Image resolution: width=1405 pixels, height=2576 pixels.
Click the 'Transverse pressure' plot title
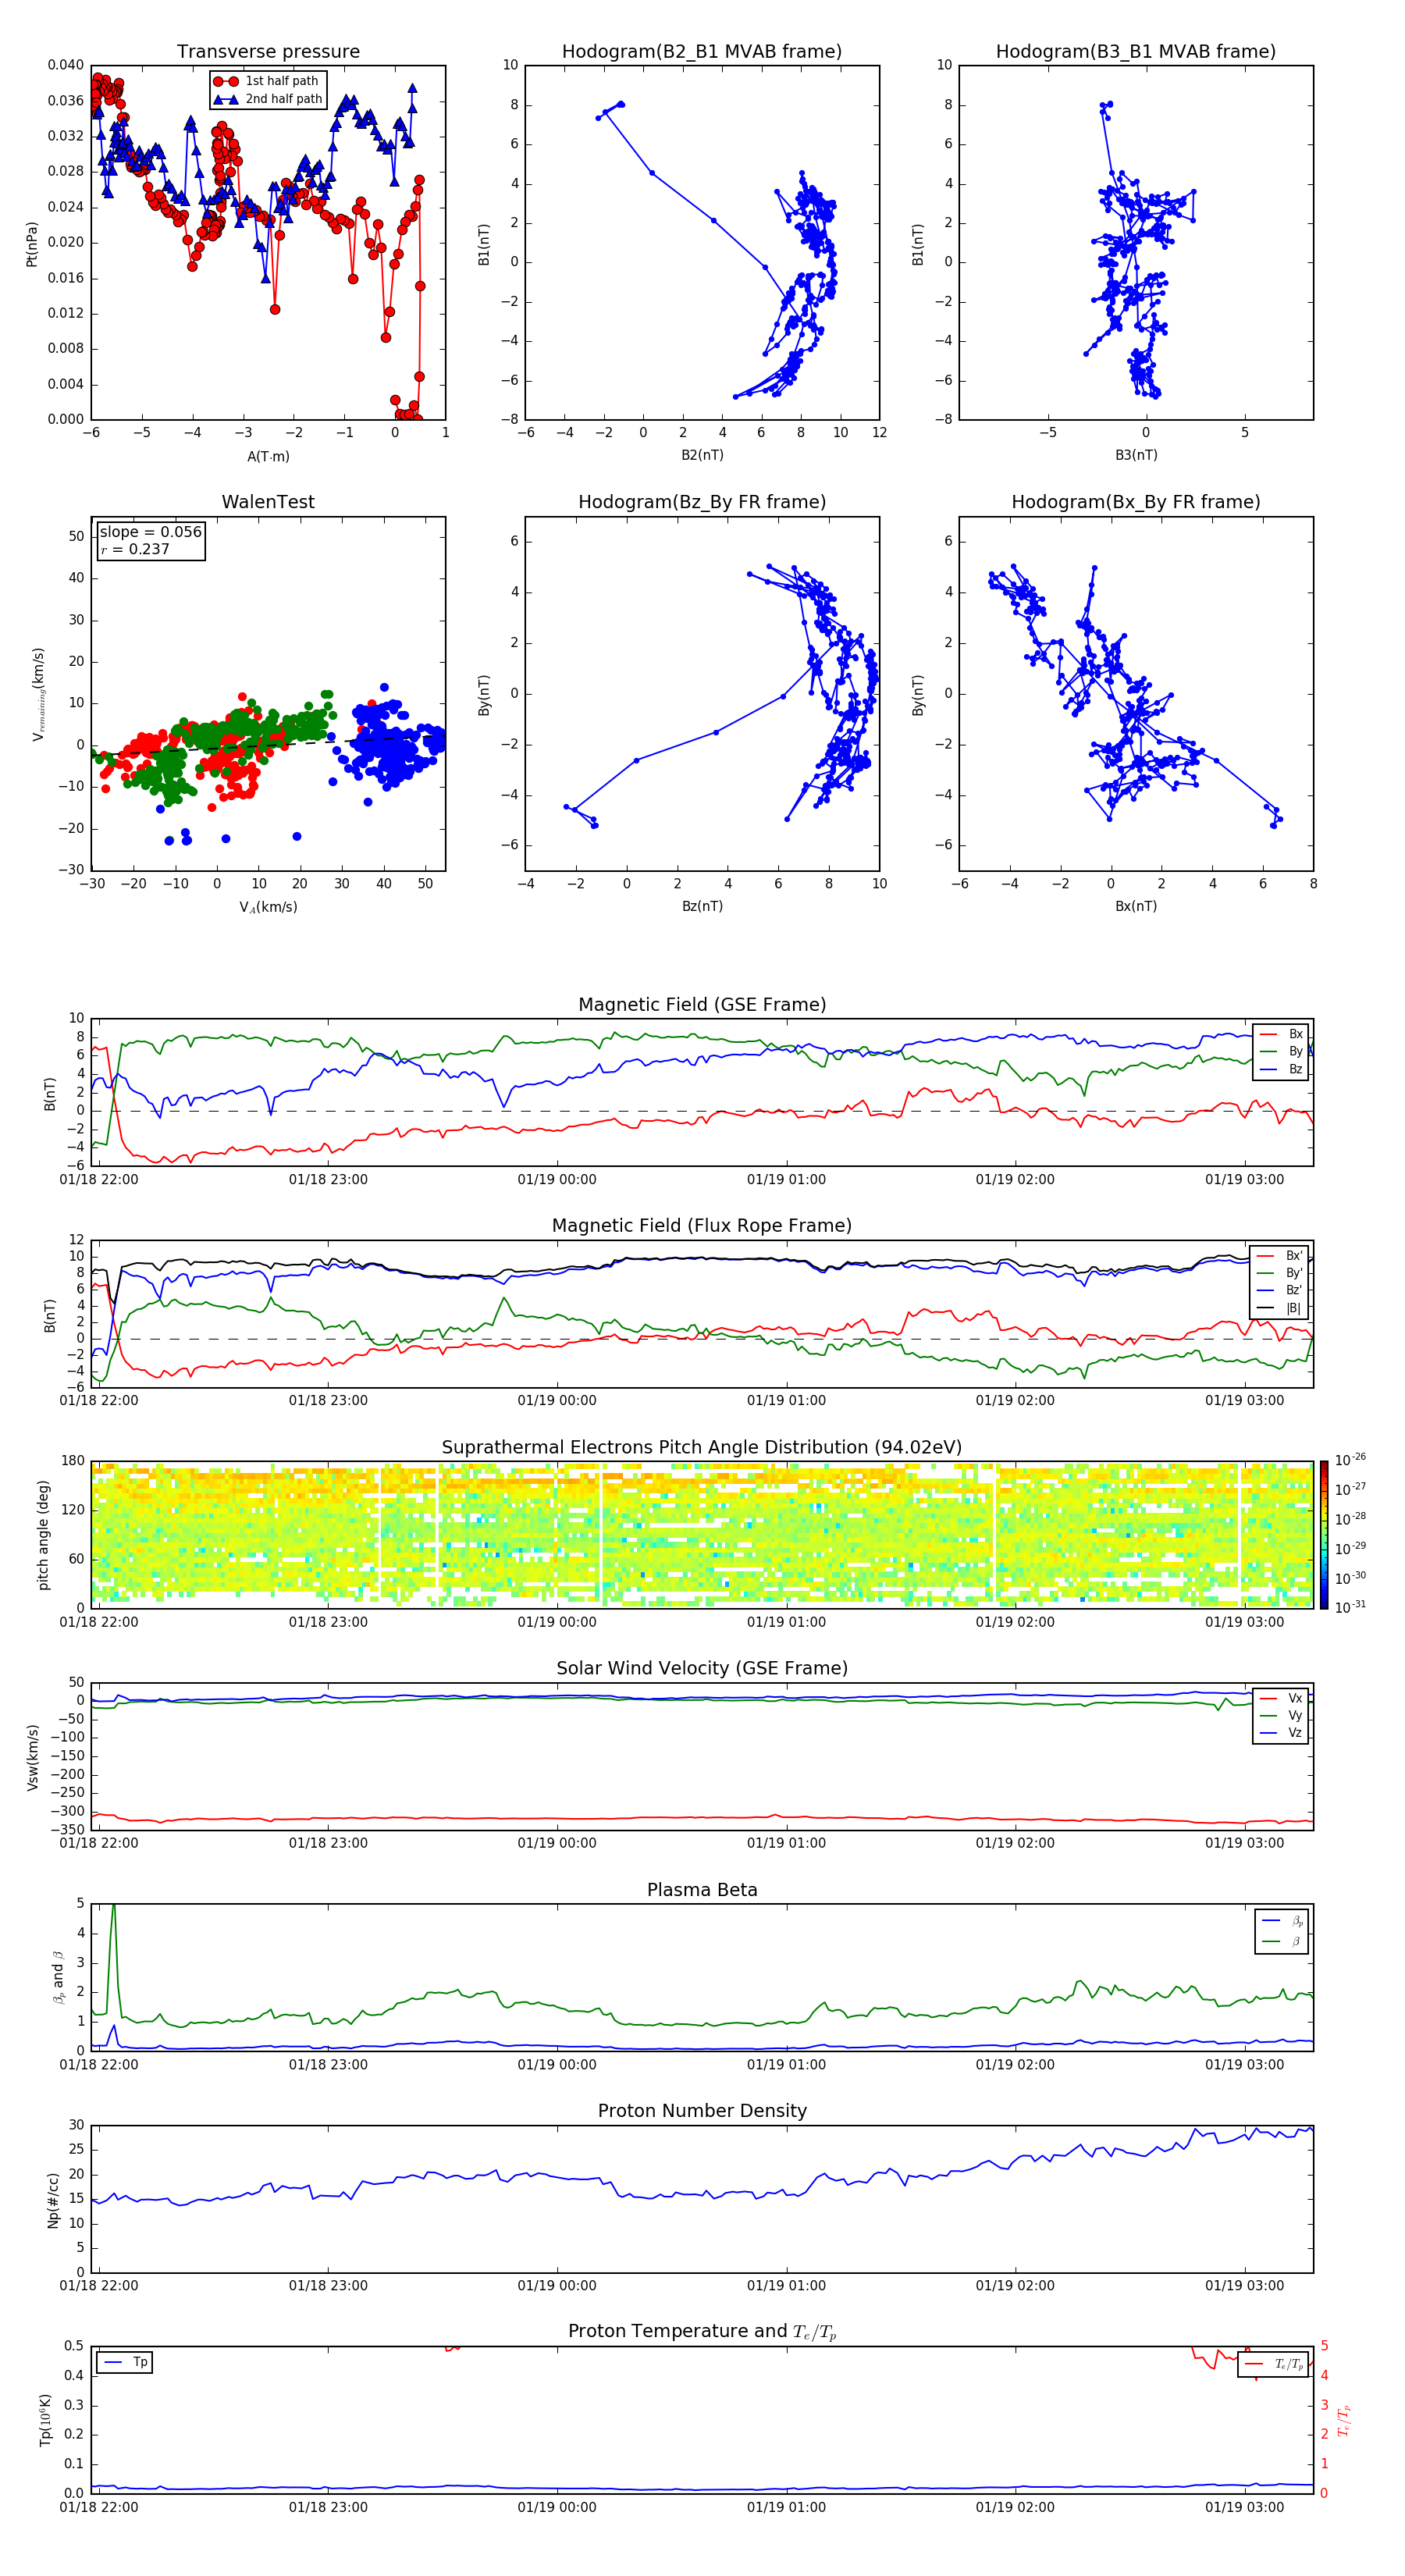[268, 52]
